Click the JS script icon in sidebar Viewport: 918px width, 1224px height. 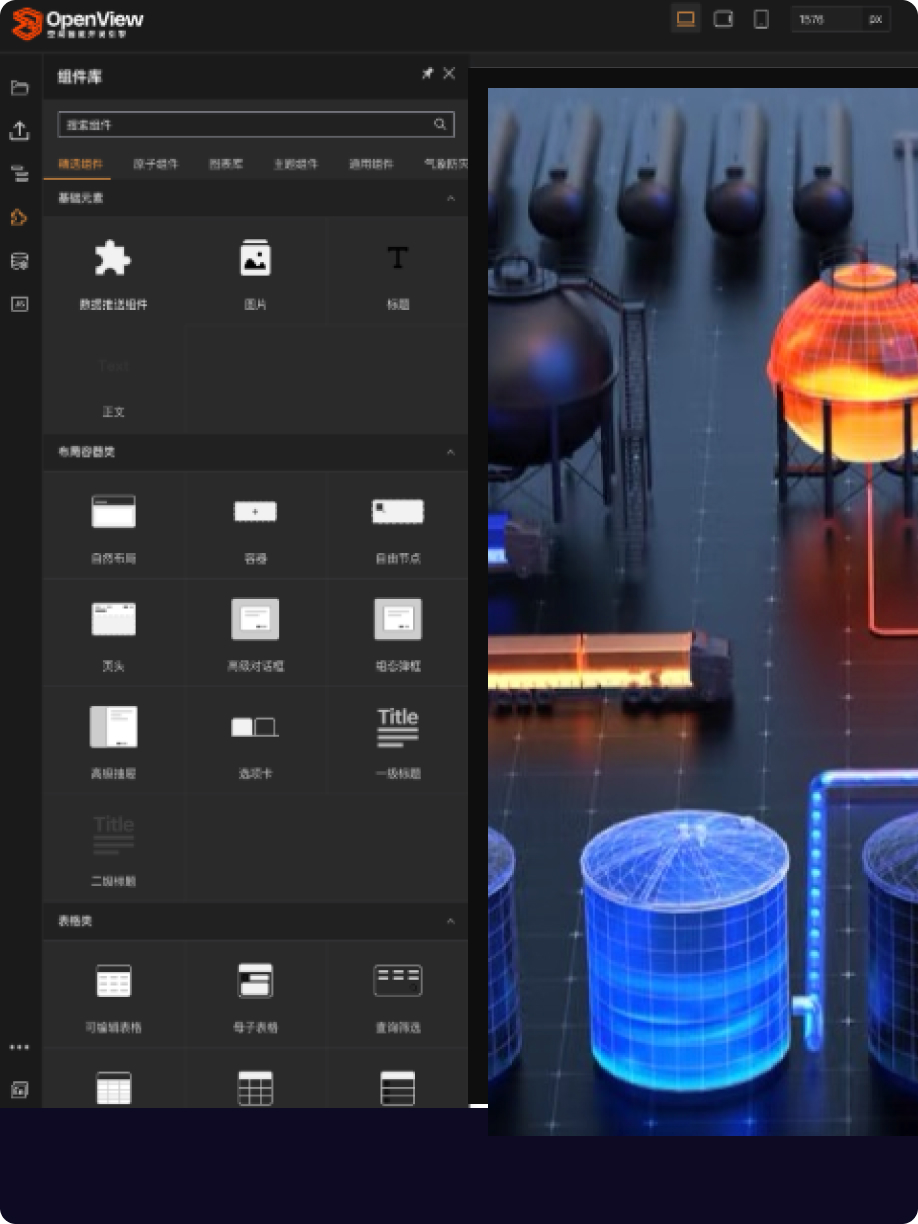coord(19,304)
